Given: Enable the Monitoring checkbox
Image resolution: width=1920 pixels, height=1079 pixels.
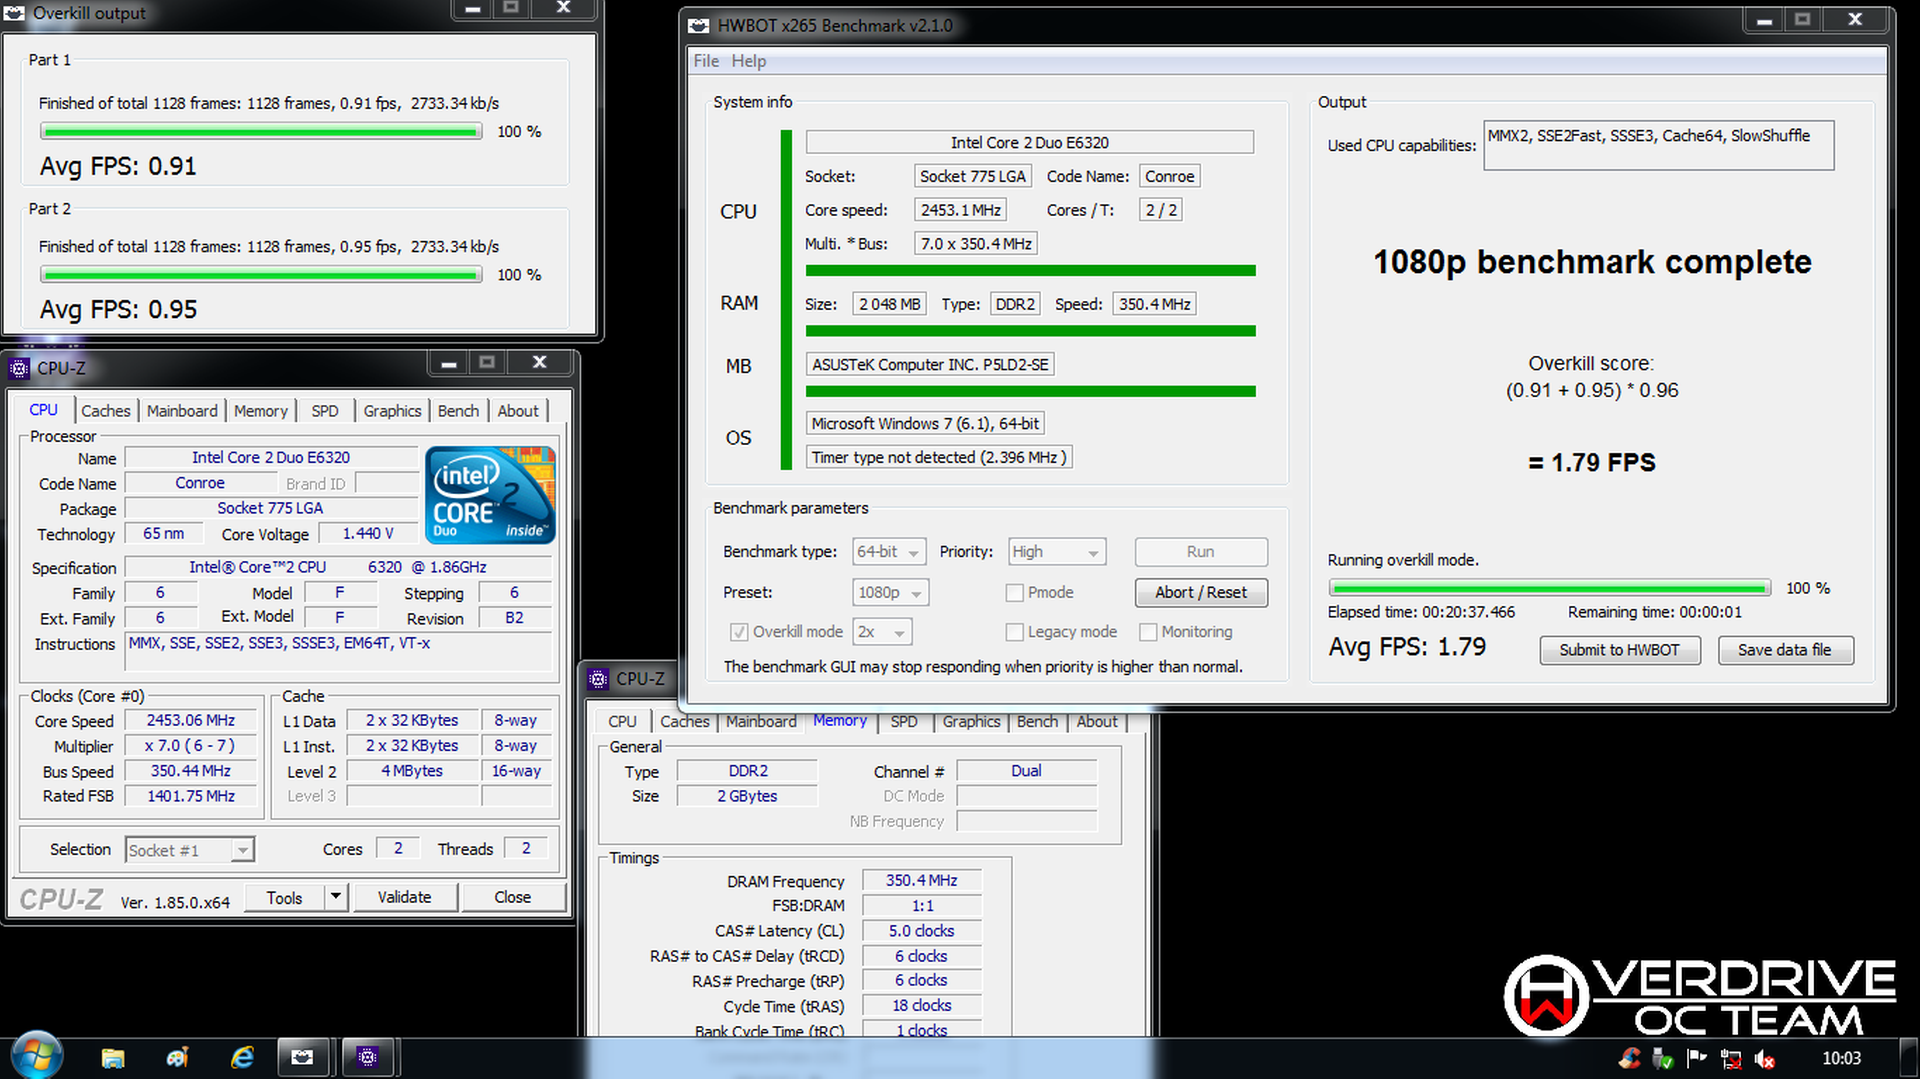Looking at the screenshot, I should pos(1148,632).
